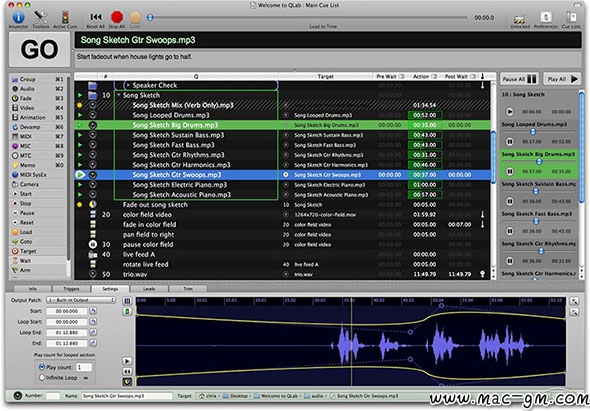Select the Infinite Loop radio button
The width and height of the screenshot is (590, 411).
[41, 378]
